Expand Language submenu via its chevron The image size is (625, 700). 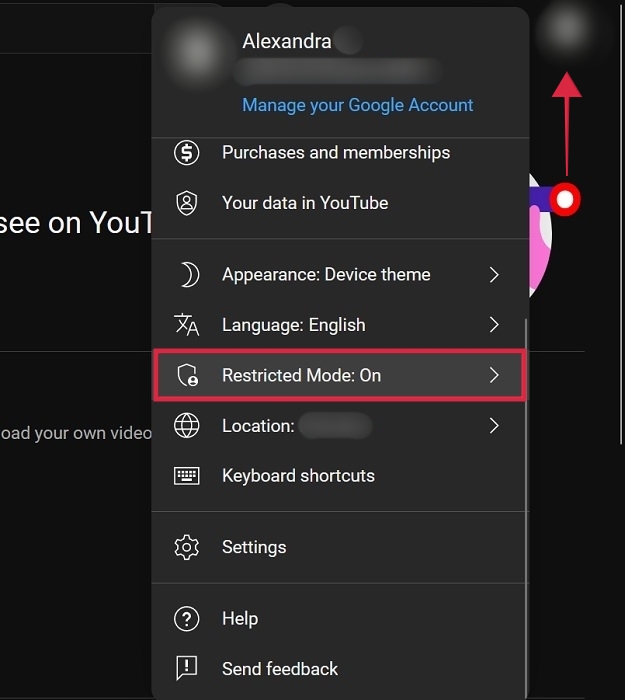tap(494, 325)
